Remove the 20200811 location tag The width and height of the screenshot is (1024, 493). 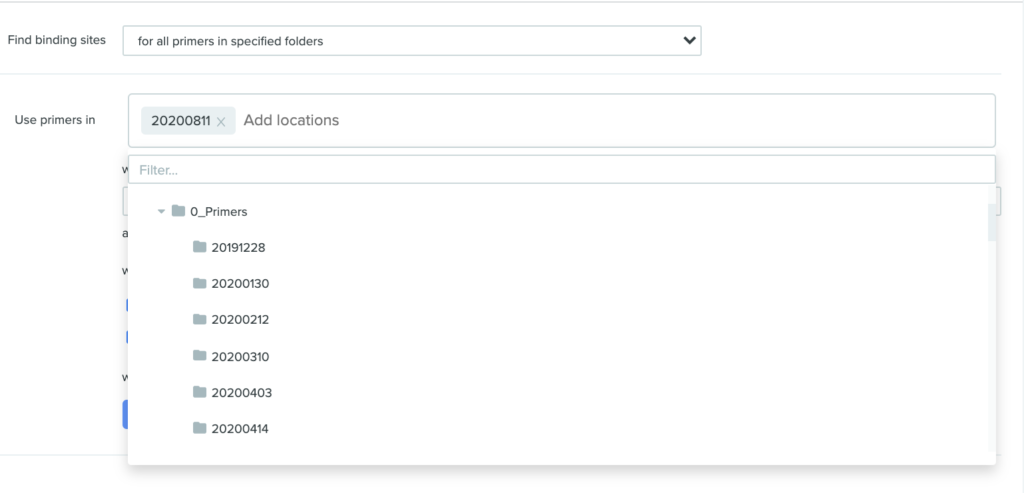click(221, 121)
